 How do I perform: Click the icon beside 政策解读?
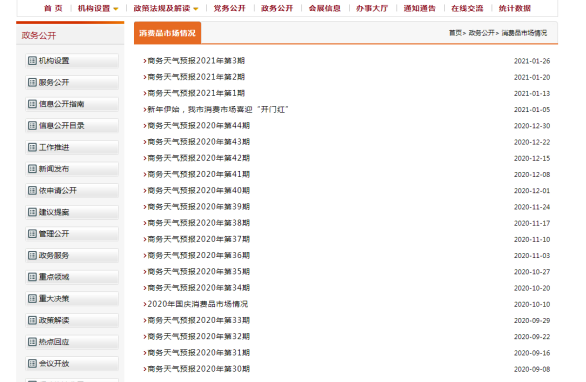[33, 320]
